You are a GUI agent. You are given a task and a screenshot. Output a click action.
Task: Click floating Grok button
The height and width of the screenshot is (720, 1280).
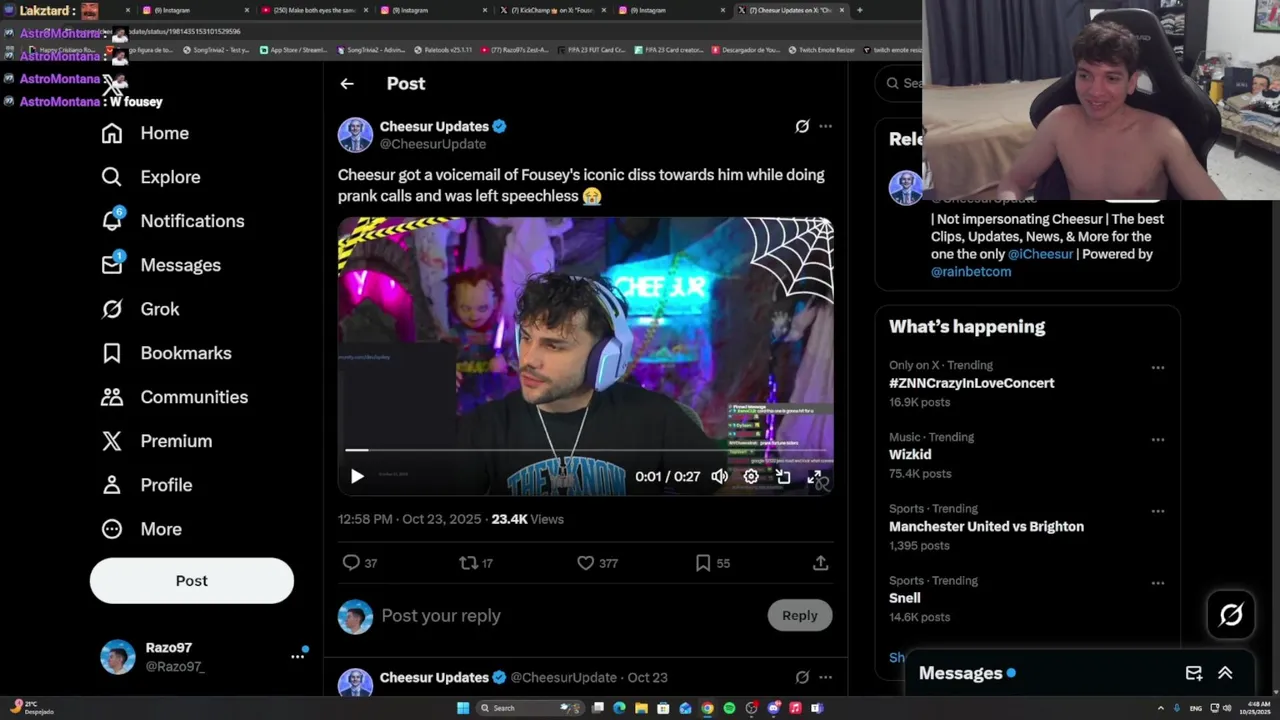tap(1231, 615)
